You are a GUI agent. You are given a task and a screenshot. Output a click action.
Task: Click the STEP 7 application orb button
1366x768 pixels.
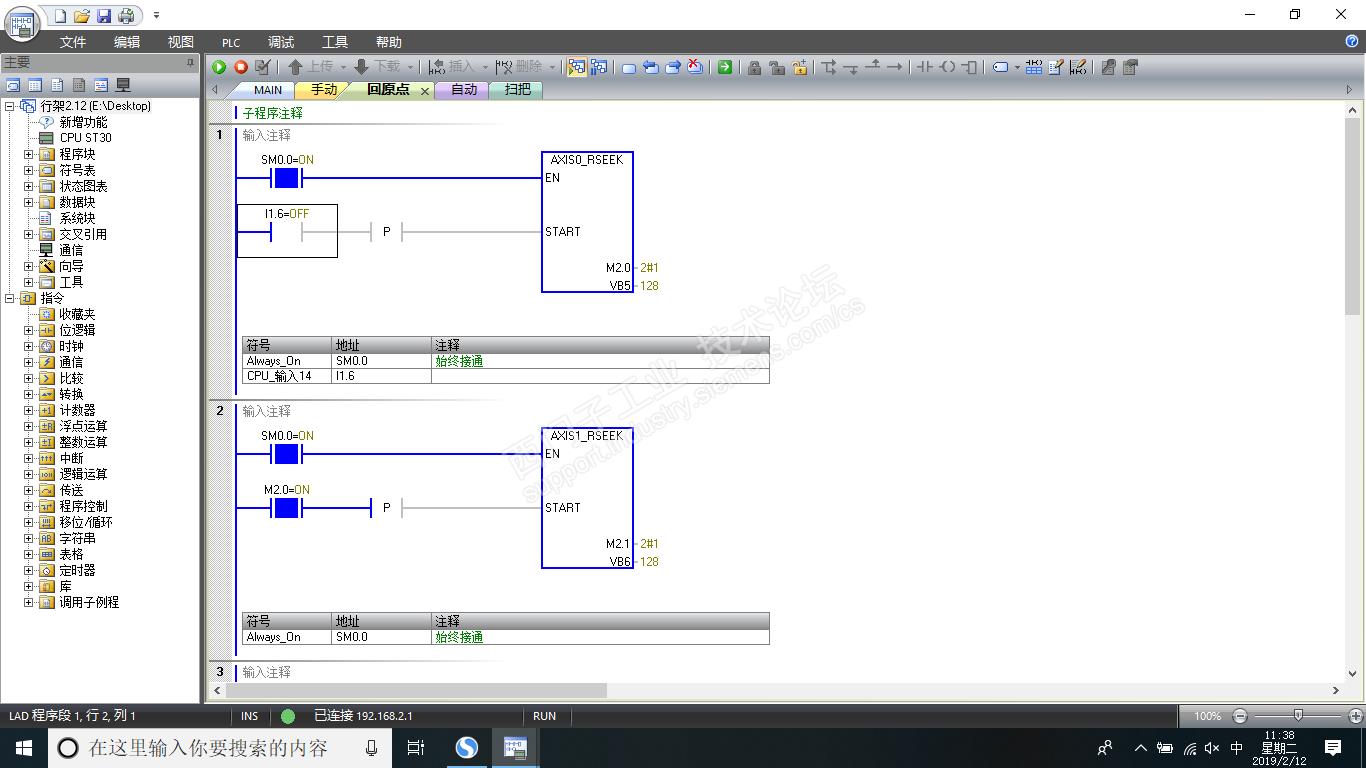(21, 23)
